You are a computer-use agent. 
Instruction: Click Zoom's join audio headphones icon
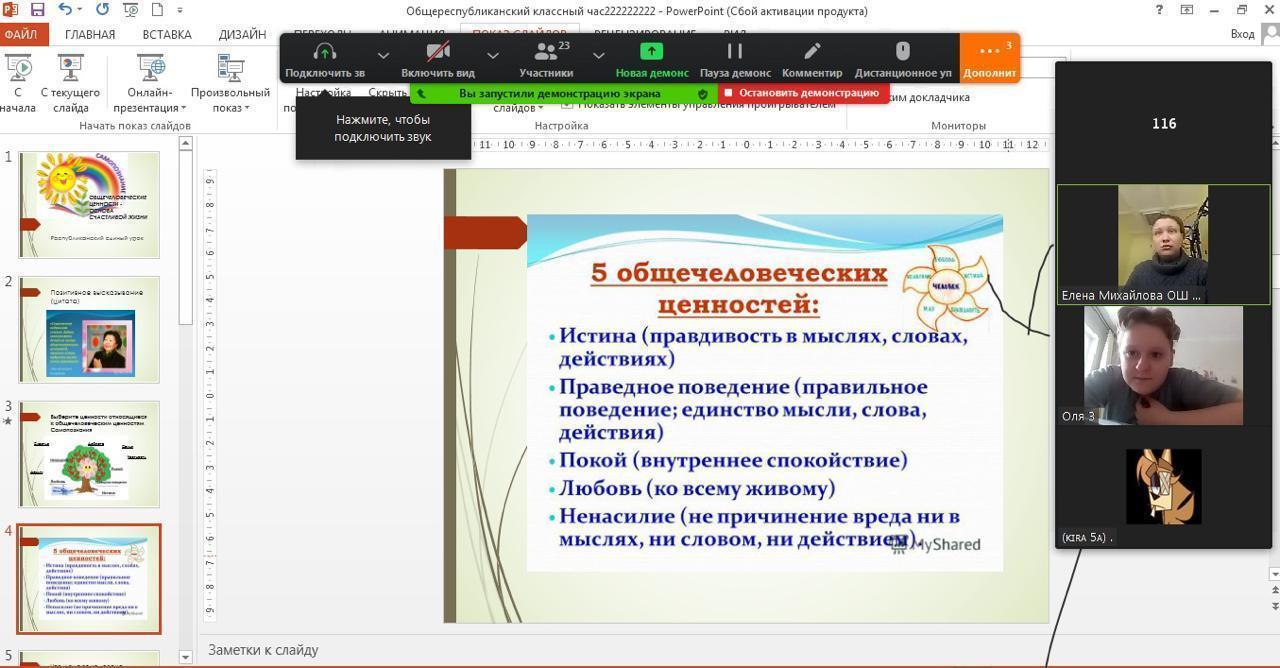coord(324,53)
